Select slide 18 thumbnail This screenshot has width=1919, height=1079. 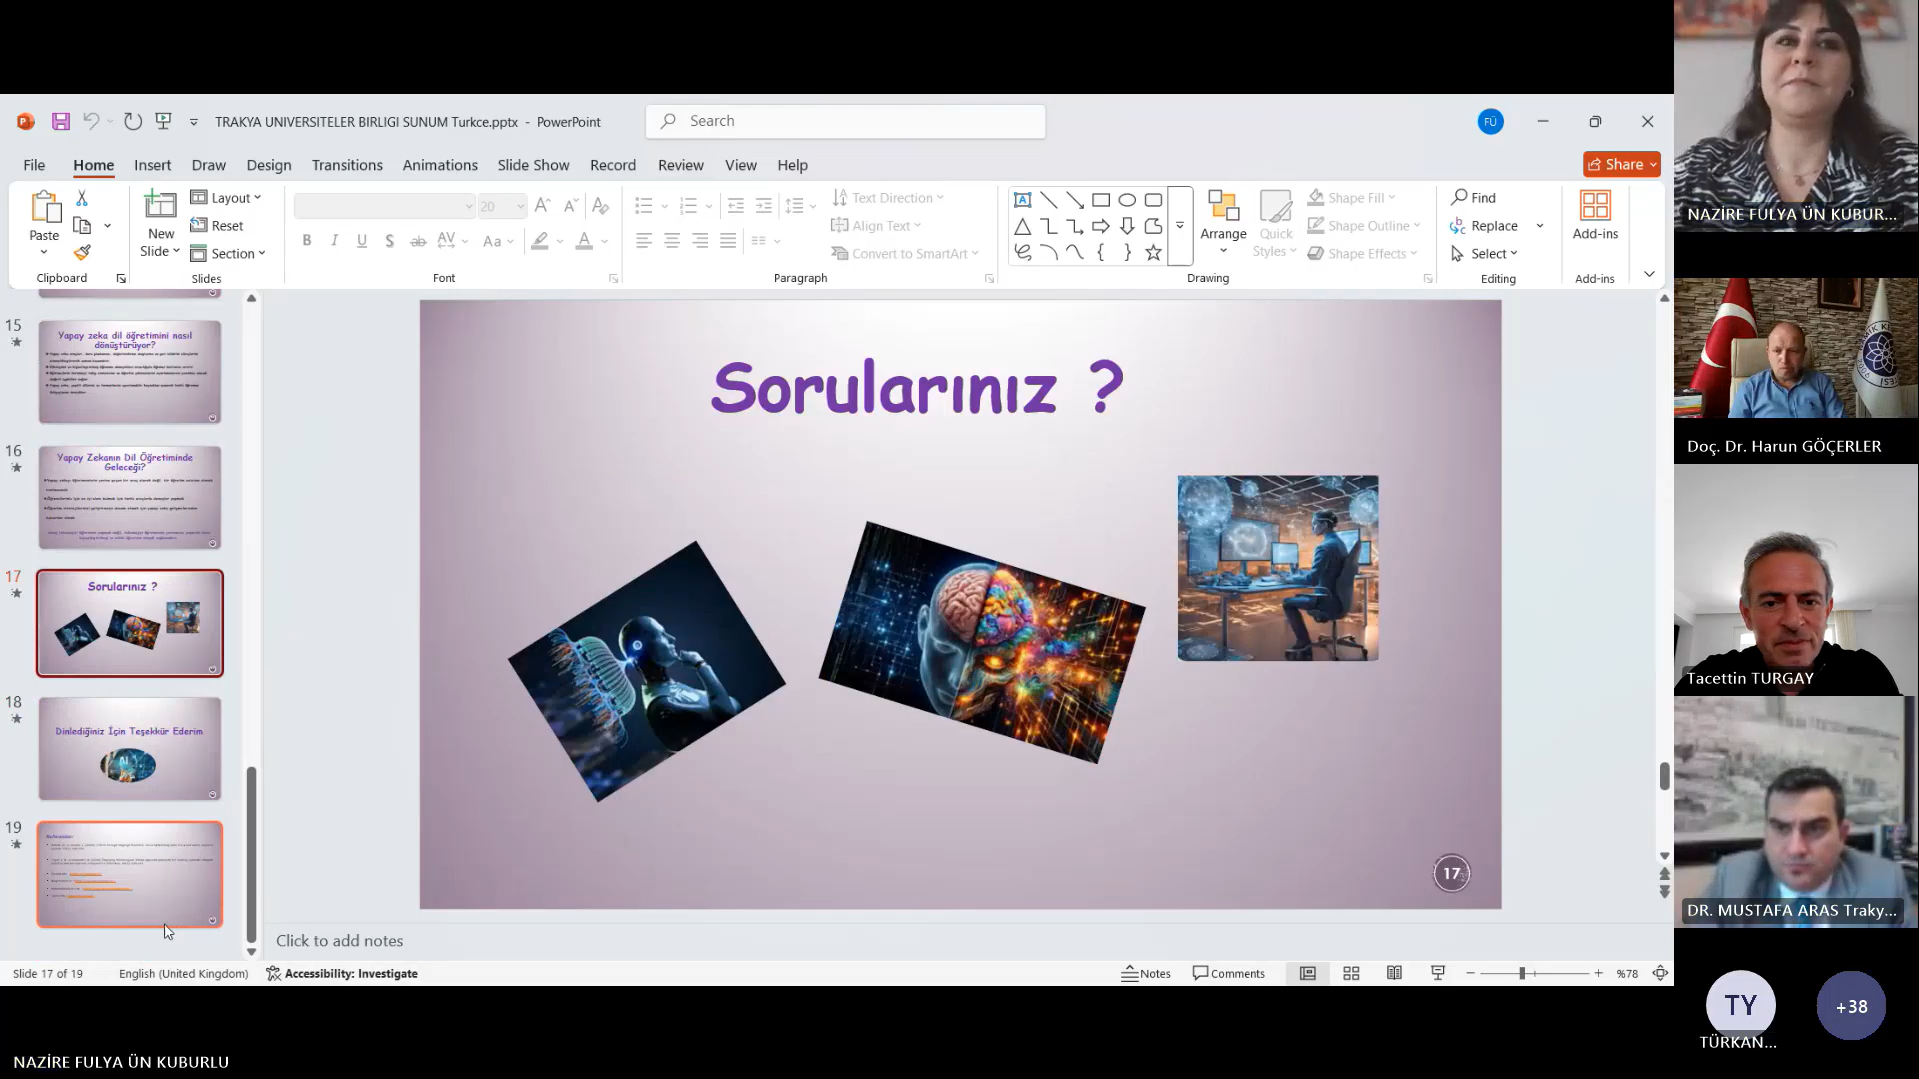point(130,748)
